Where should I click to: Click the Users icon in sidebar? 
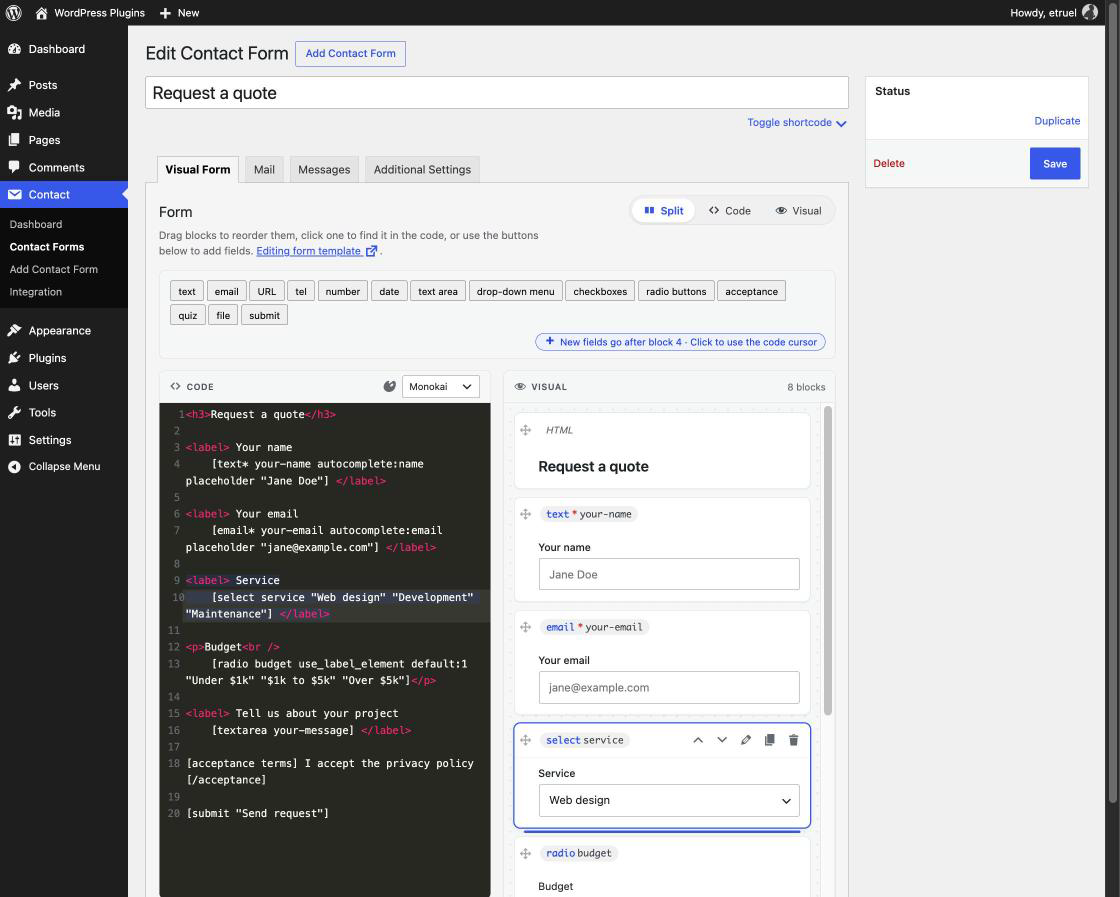(14, 386)
